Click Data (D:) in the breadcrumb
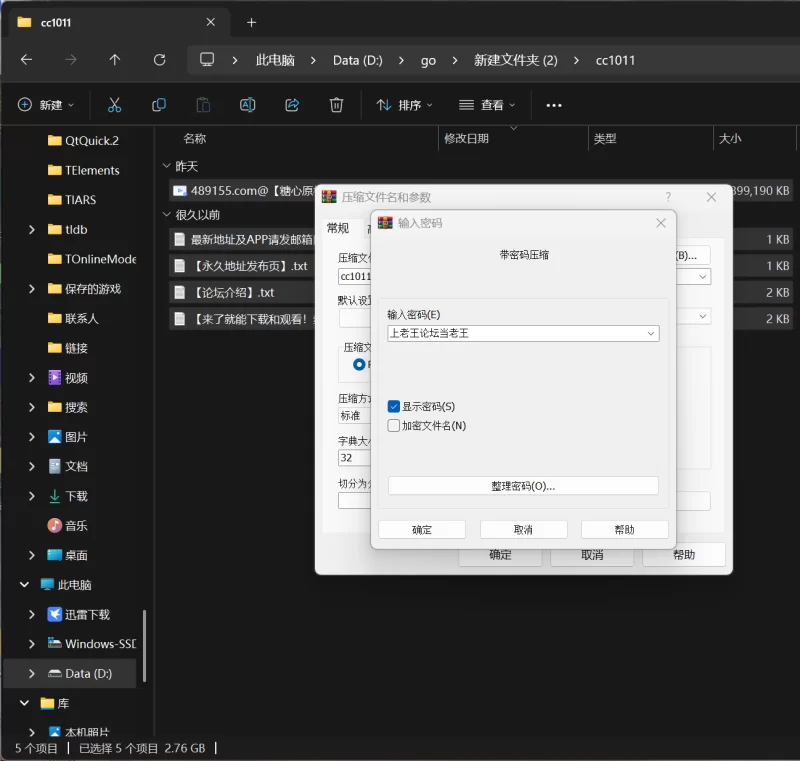 pyautogui.click(x=358, y=60)
